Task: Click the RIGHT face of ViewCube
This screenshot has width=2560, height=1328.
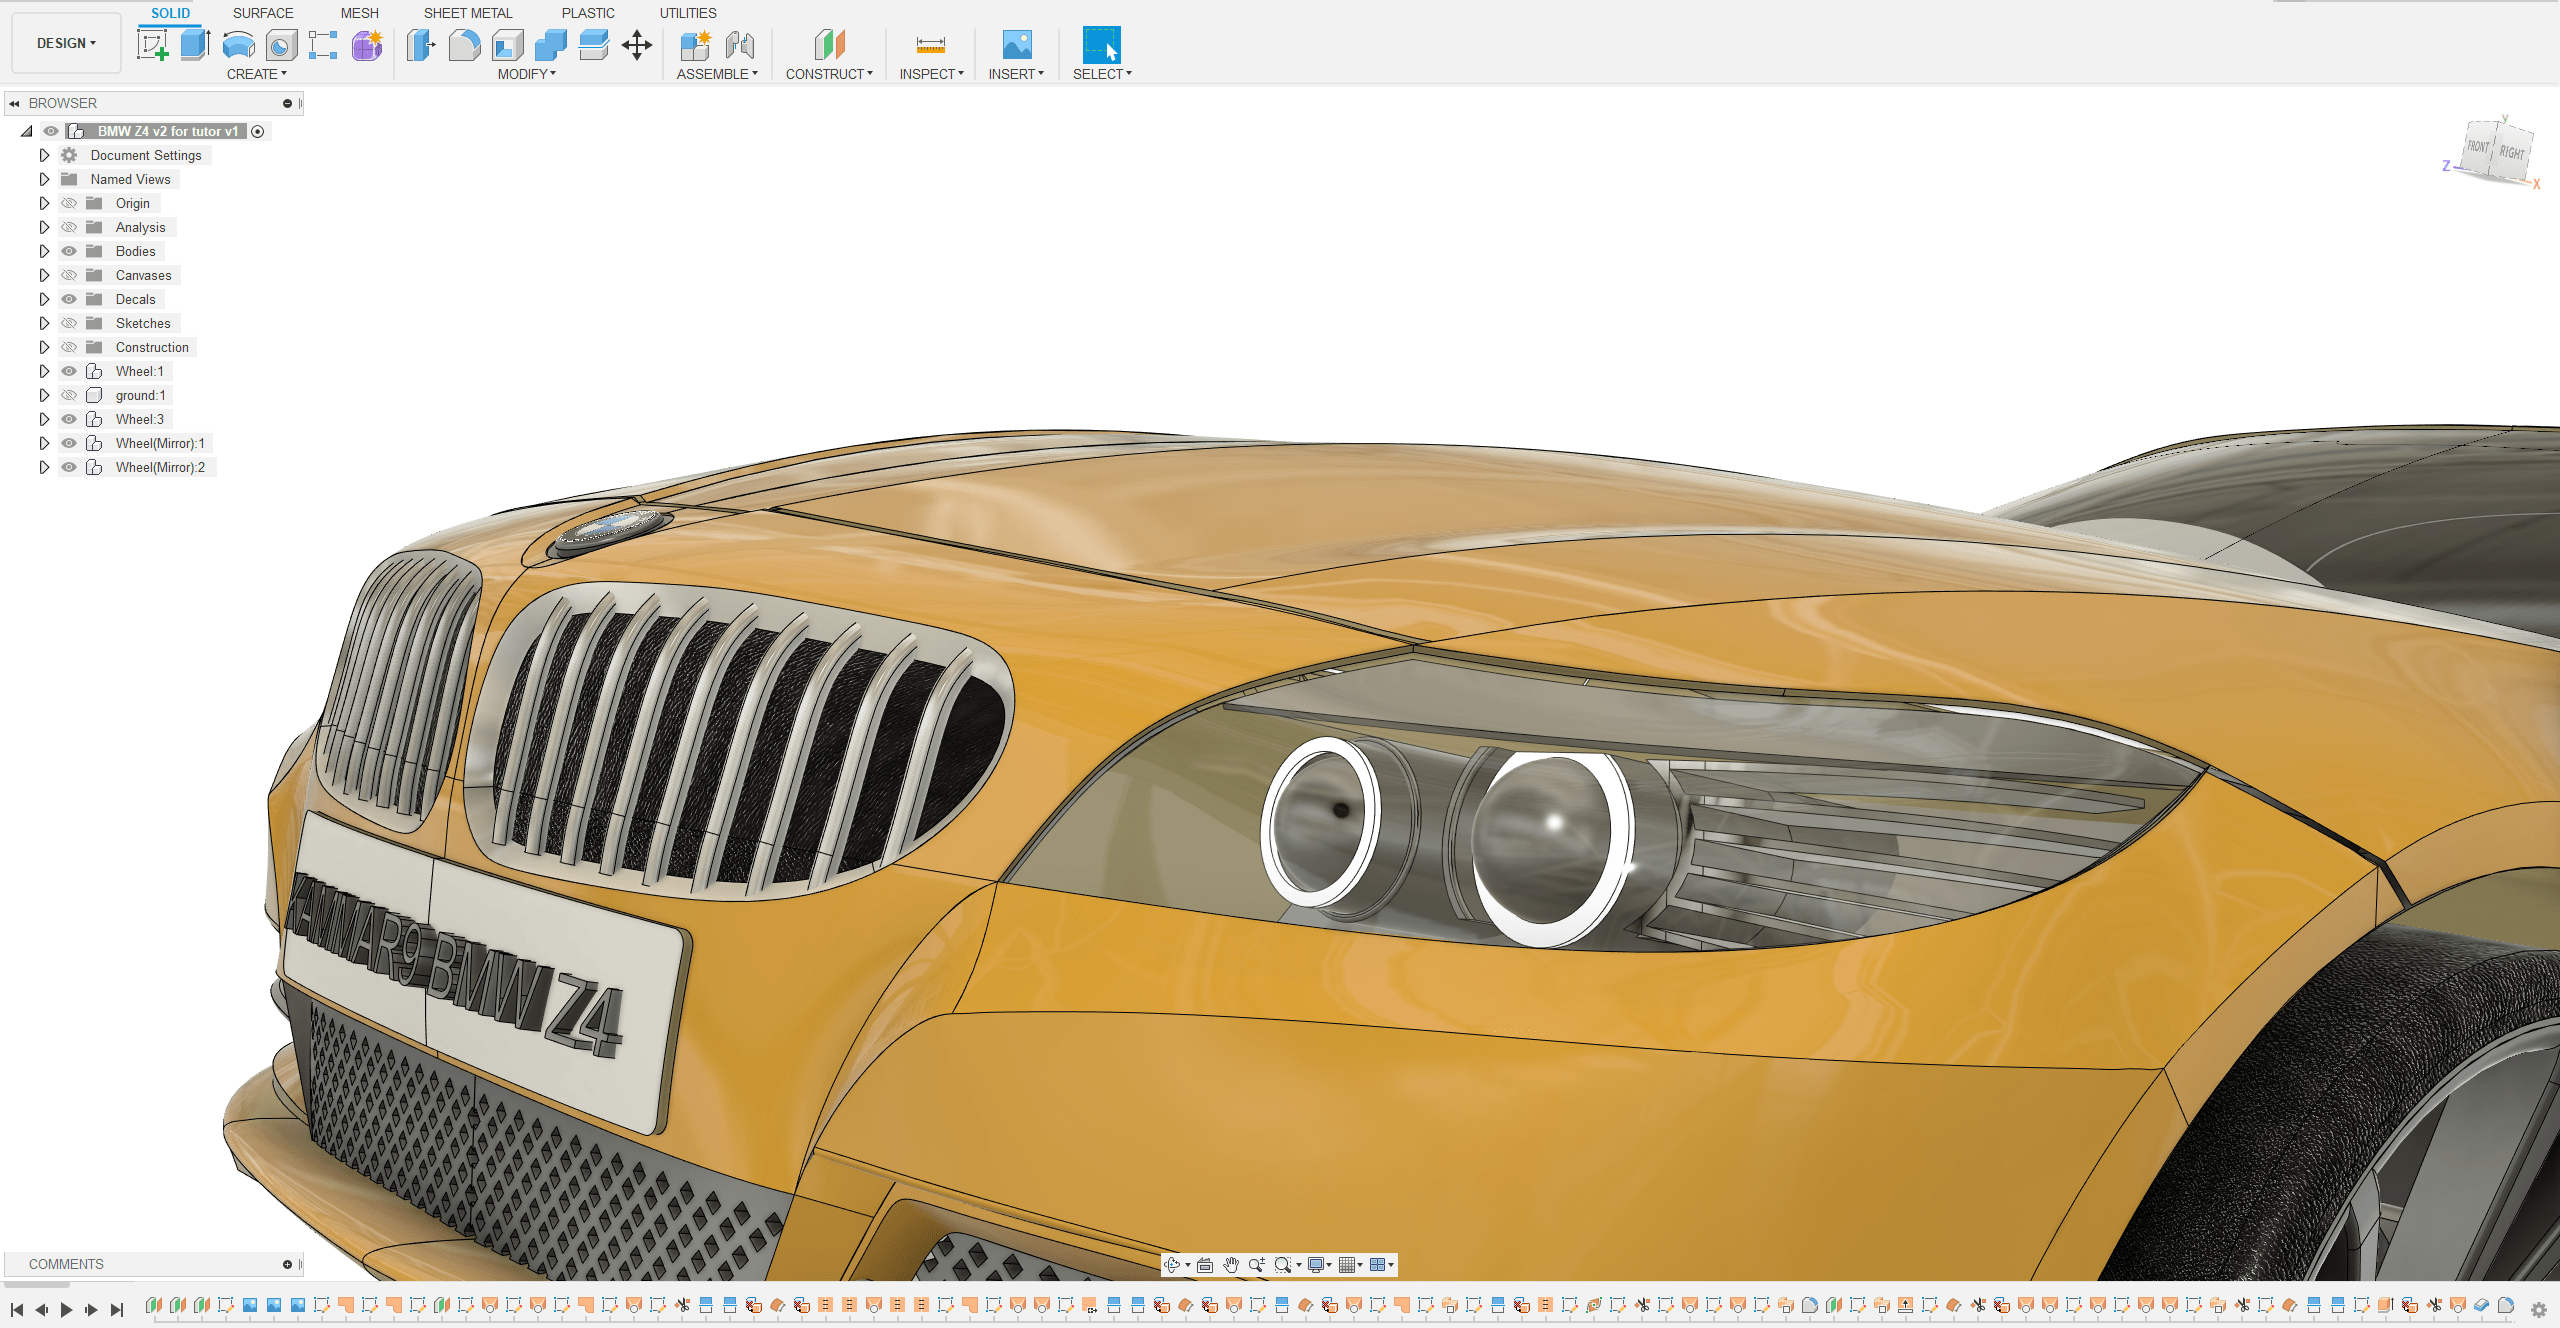Action: point(2511,152)
